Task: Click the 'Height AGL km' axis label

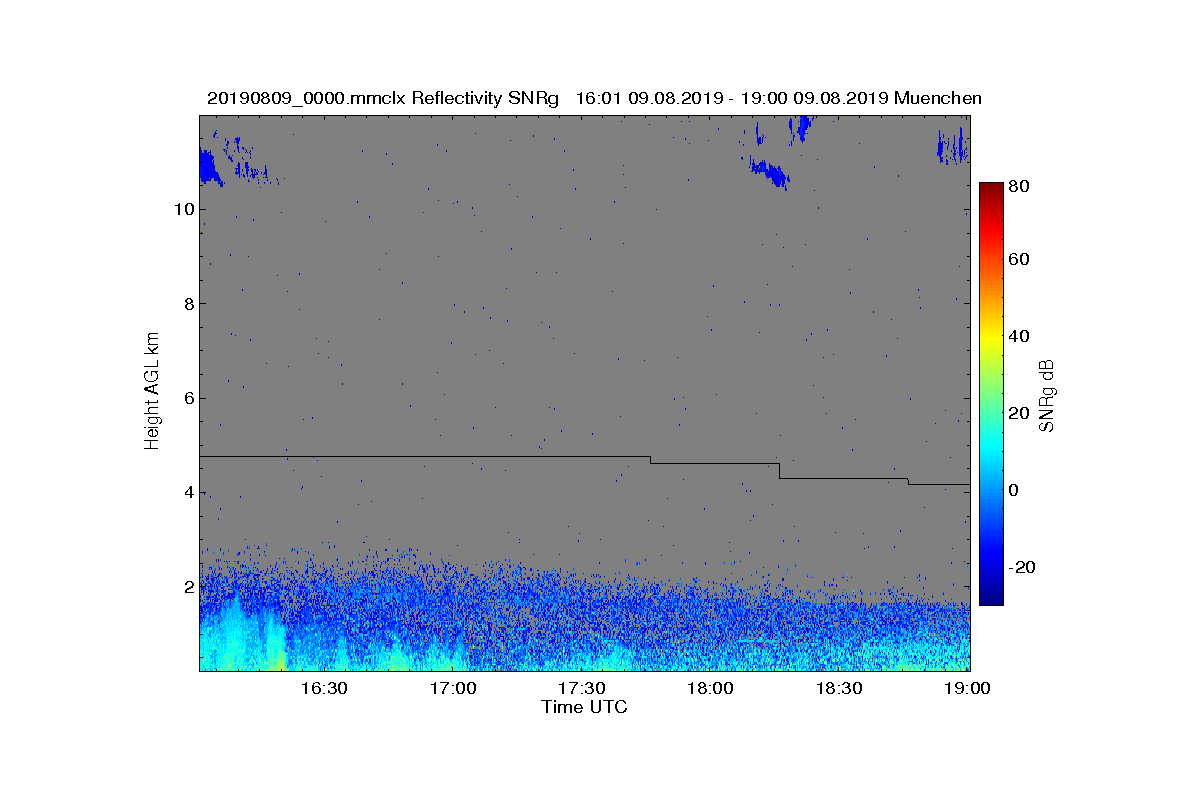Action: pyautogui.click(x=152, y=392)
